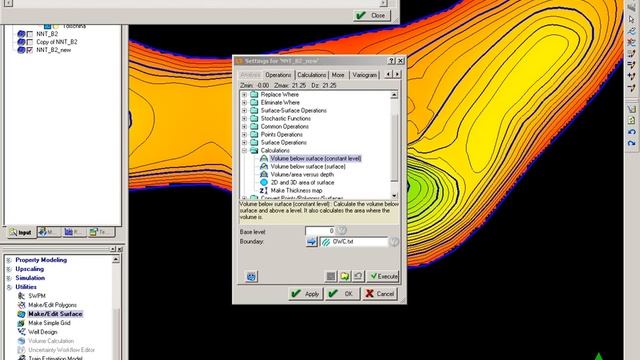Click the Uncertainty Workflow Editor icon

21,350
